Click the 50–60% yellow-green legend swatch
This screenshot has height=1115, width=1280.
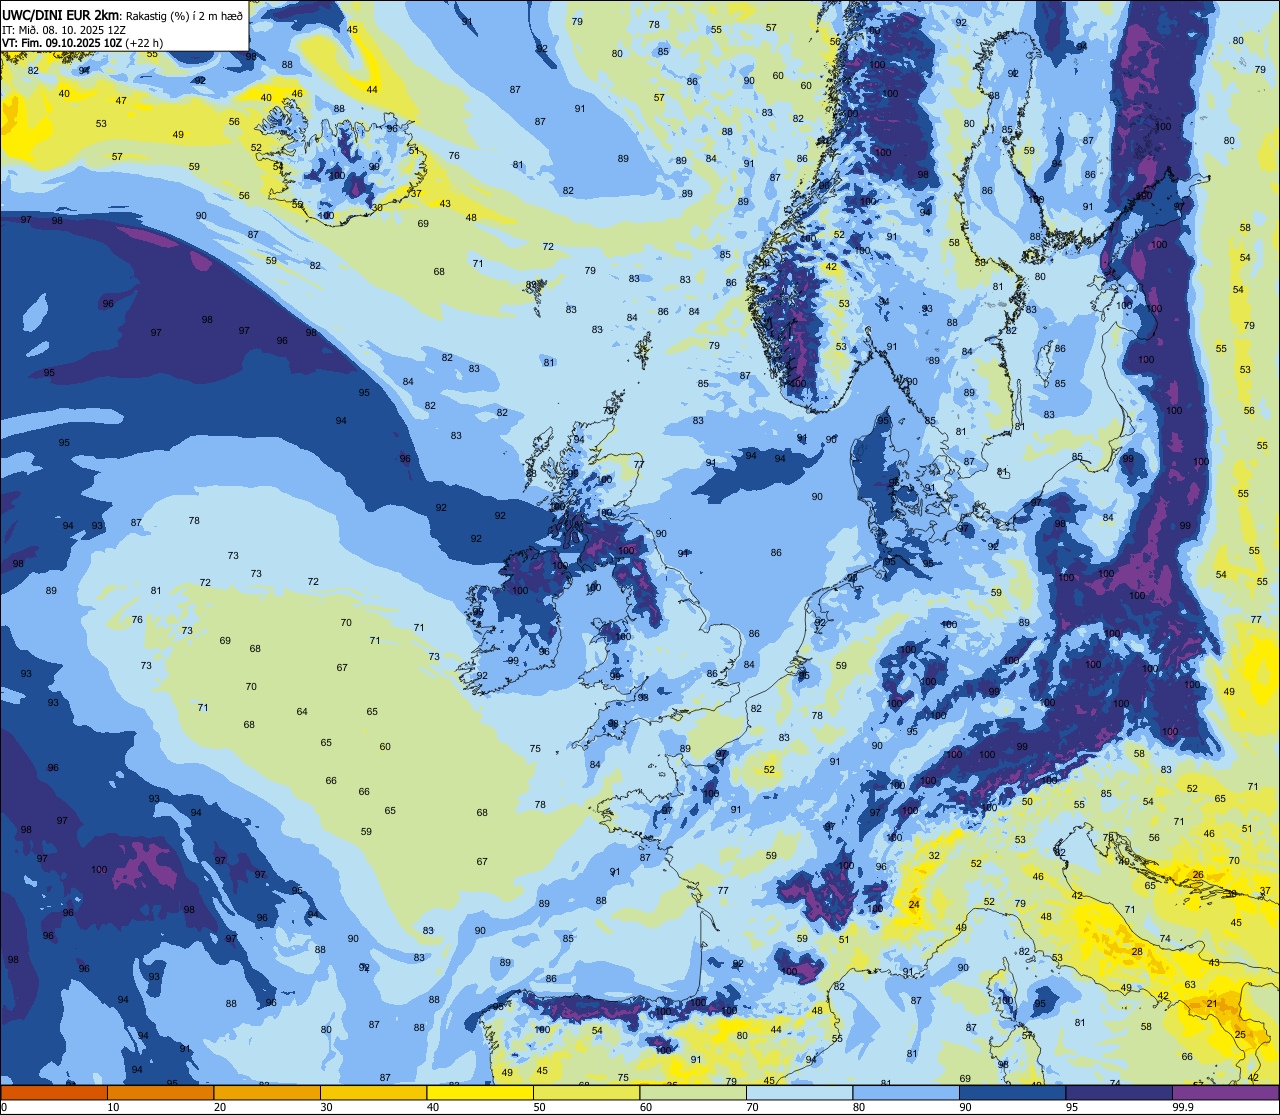586,1092
